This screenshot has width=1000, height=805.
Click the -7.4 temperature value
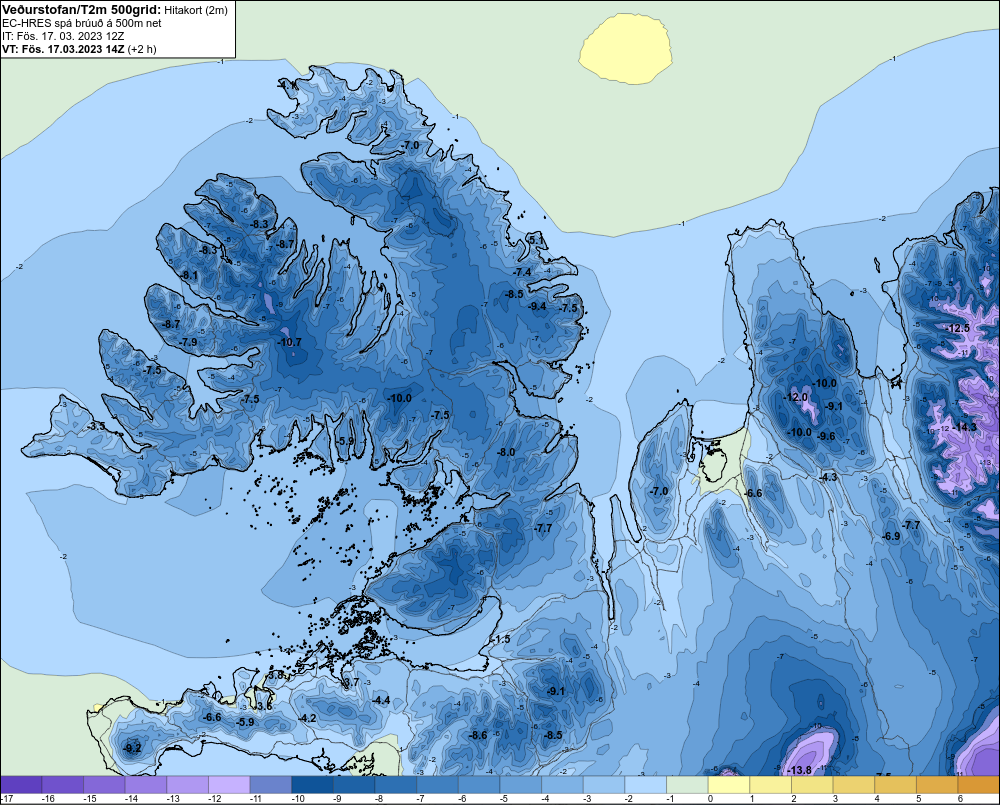tap(522, 272)
